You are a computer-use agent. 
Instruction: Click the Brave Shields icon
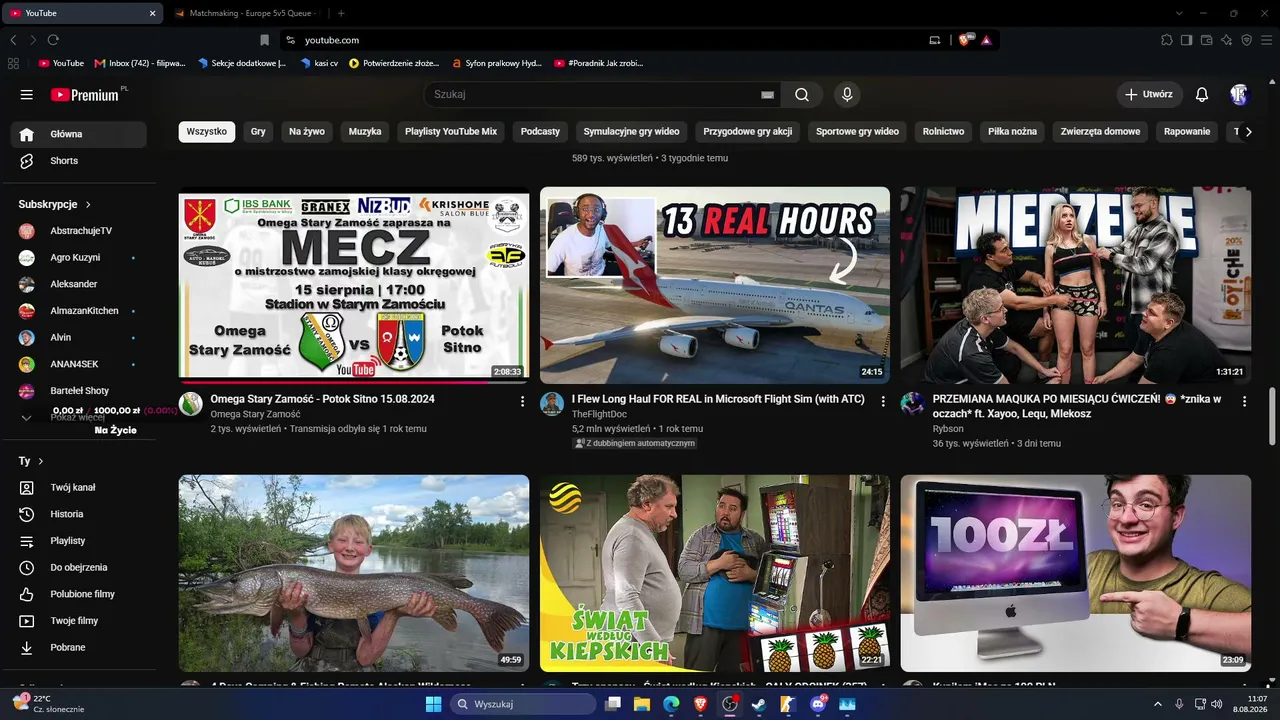965,40
